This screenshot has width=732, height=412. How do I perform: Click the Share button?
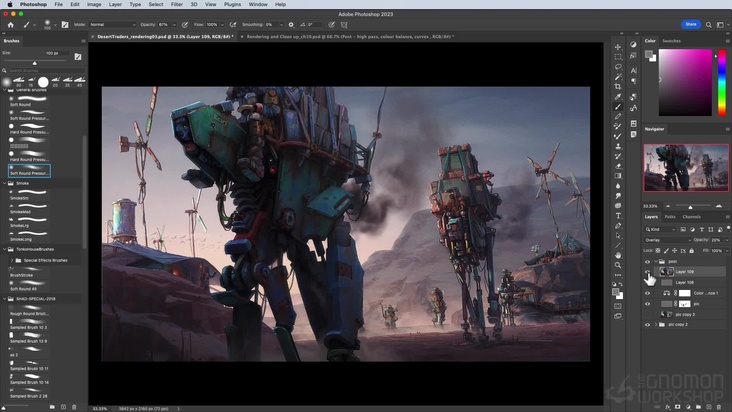pyautogui.click(x=691, y=24)
